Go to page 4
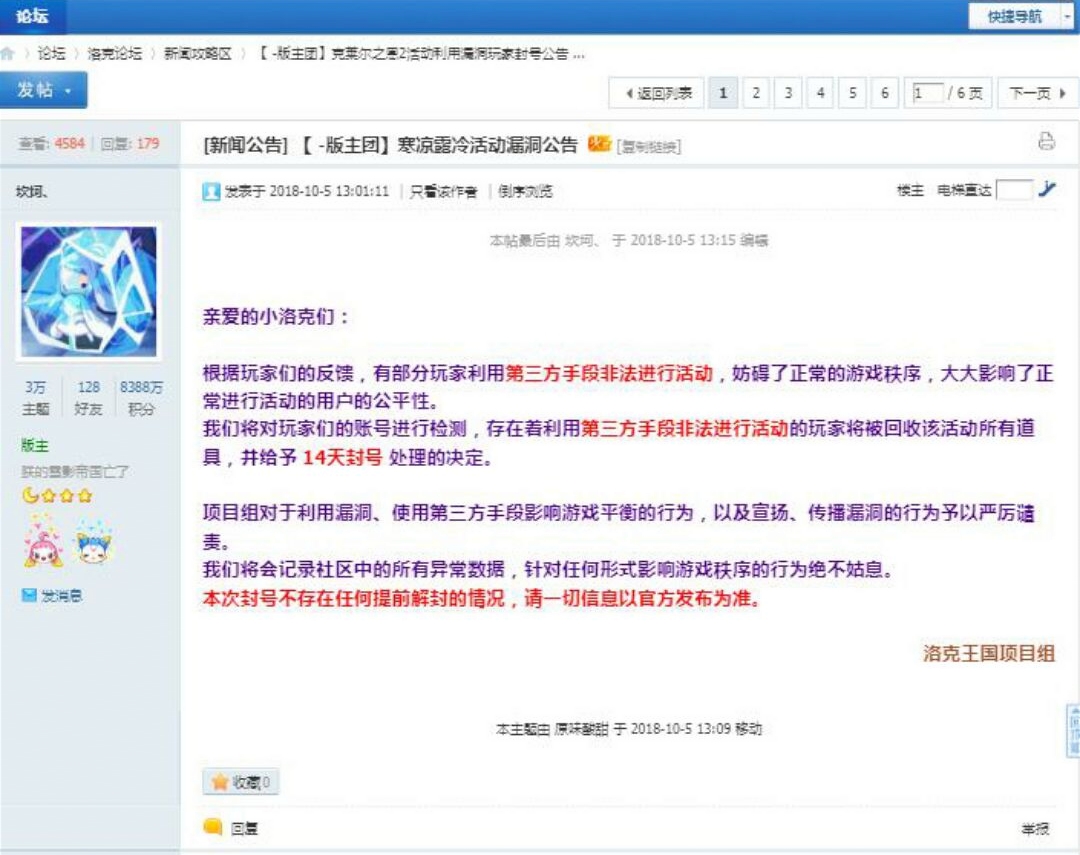Image resolution: width=1080 pixels, height=855 pixels. (x=820, y=93)
